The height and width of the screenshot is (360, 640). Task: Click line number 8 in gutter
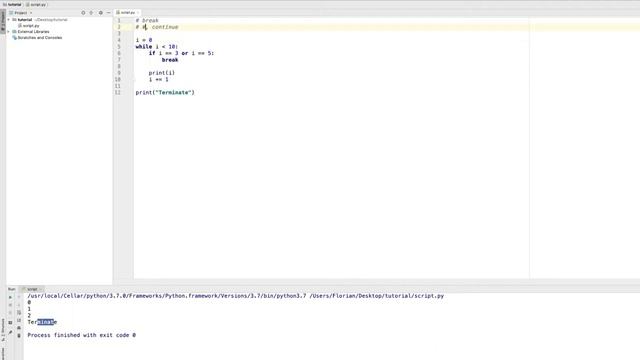pos(119,66)
